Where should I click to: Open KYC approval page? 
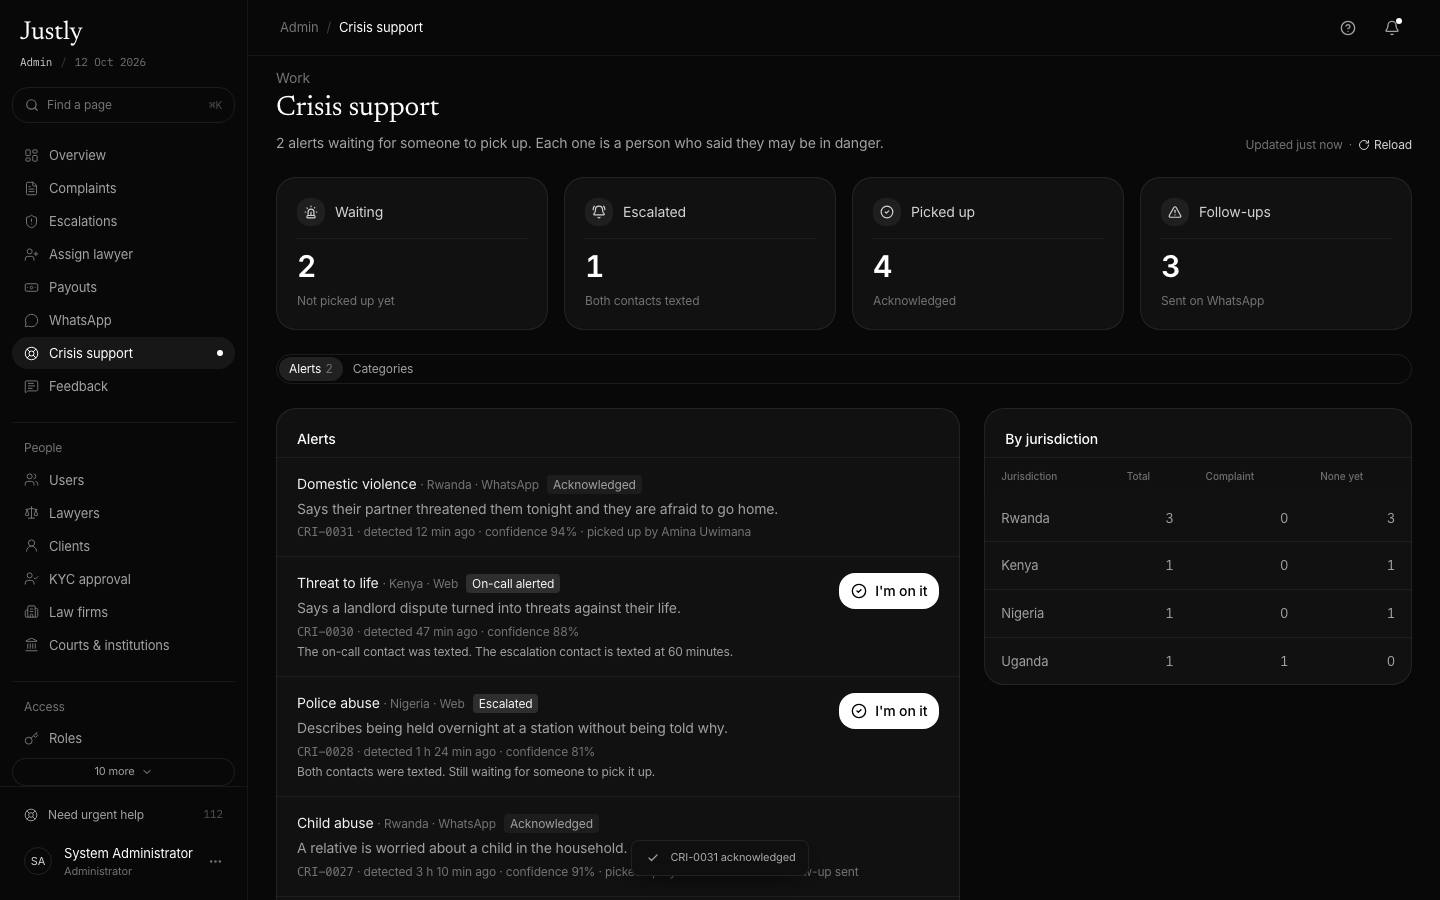point(123,579)
